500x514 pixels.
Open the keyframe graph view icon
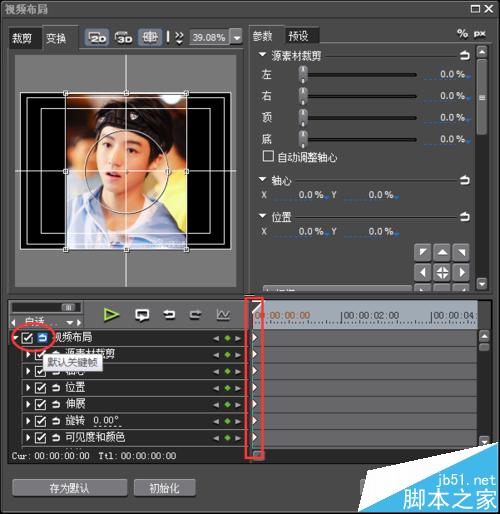223,314
